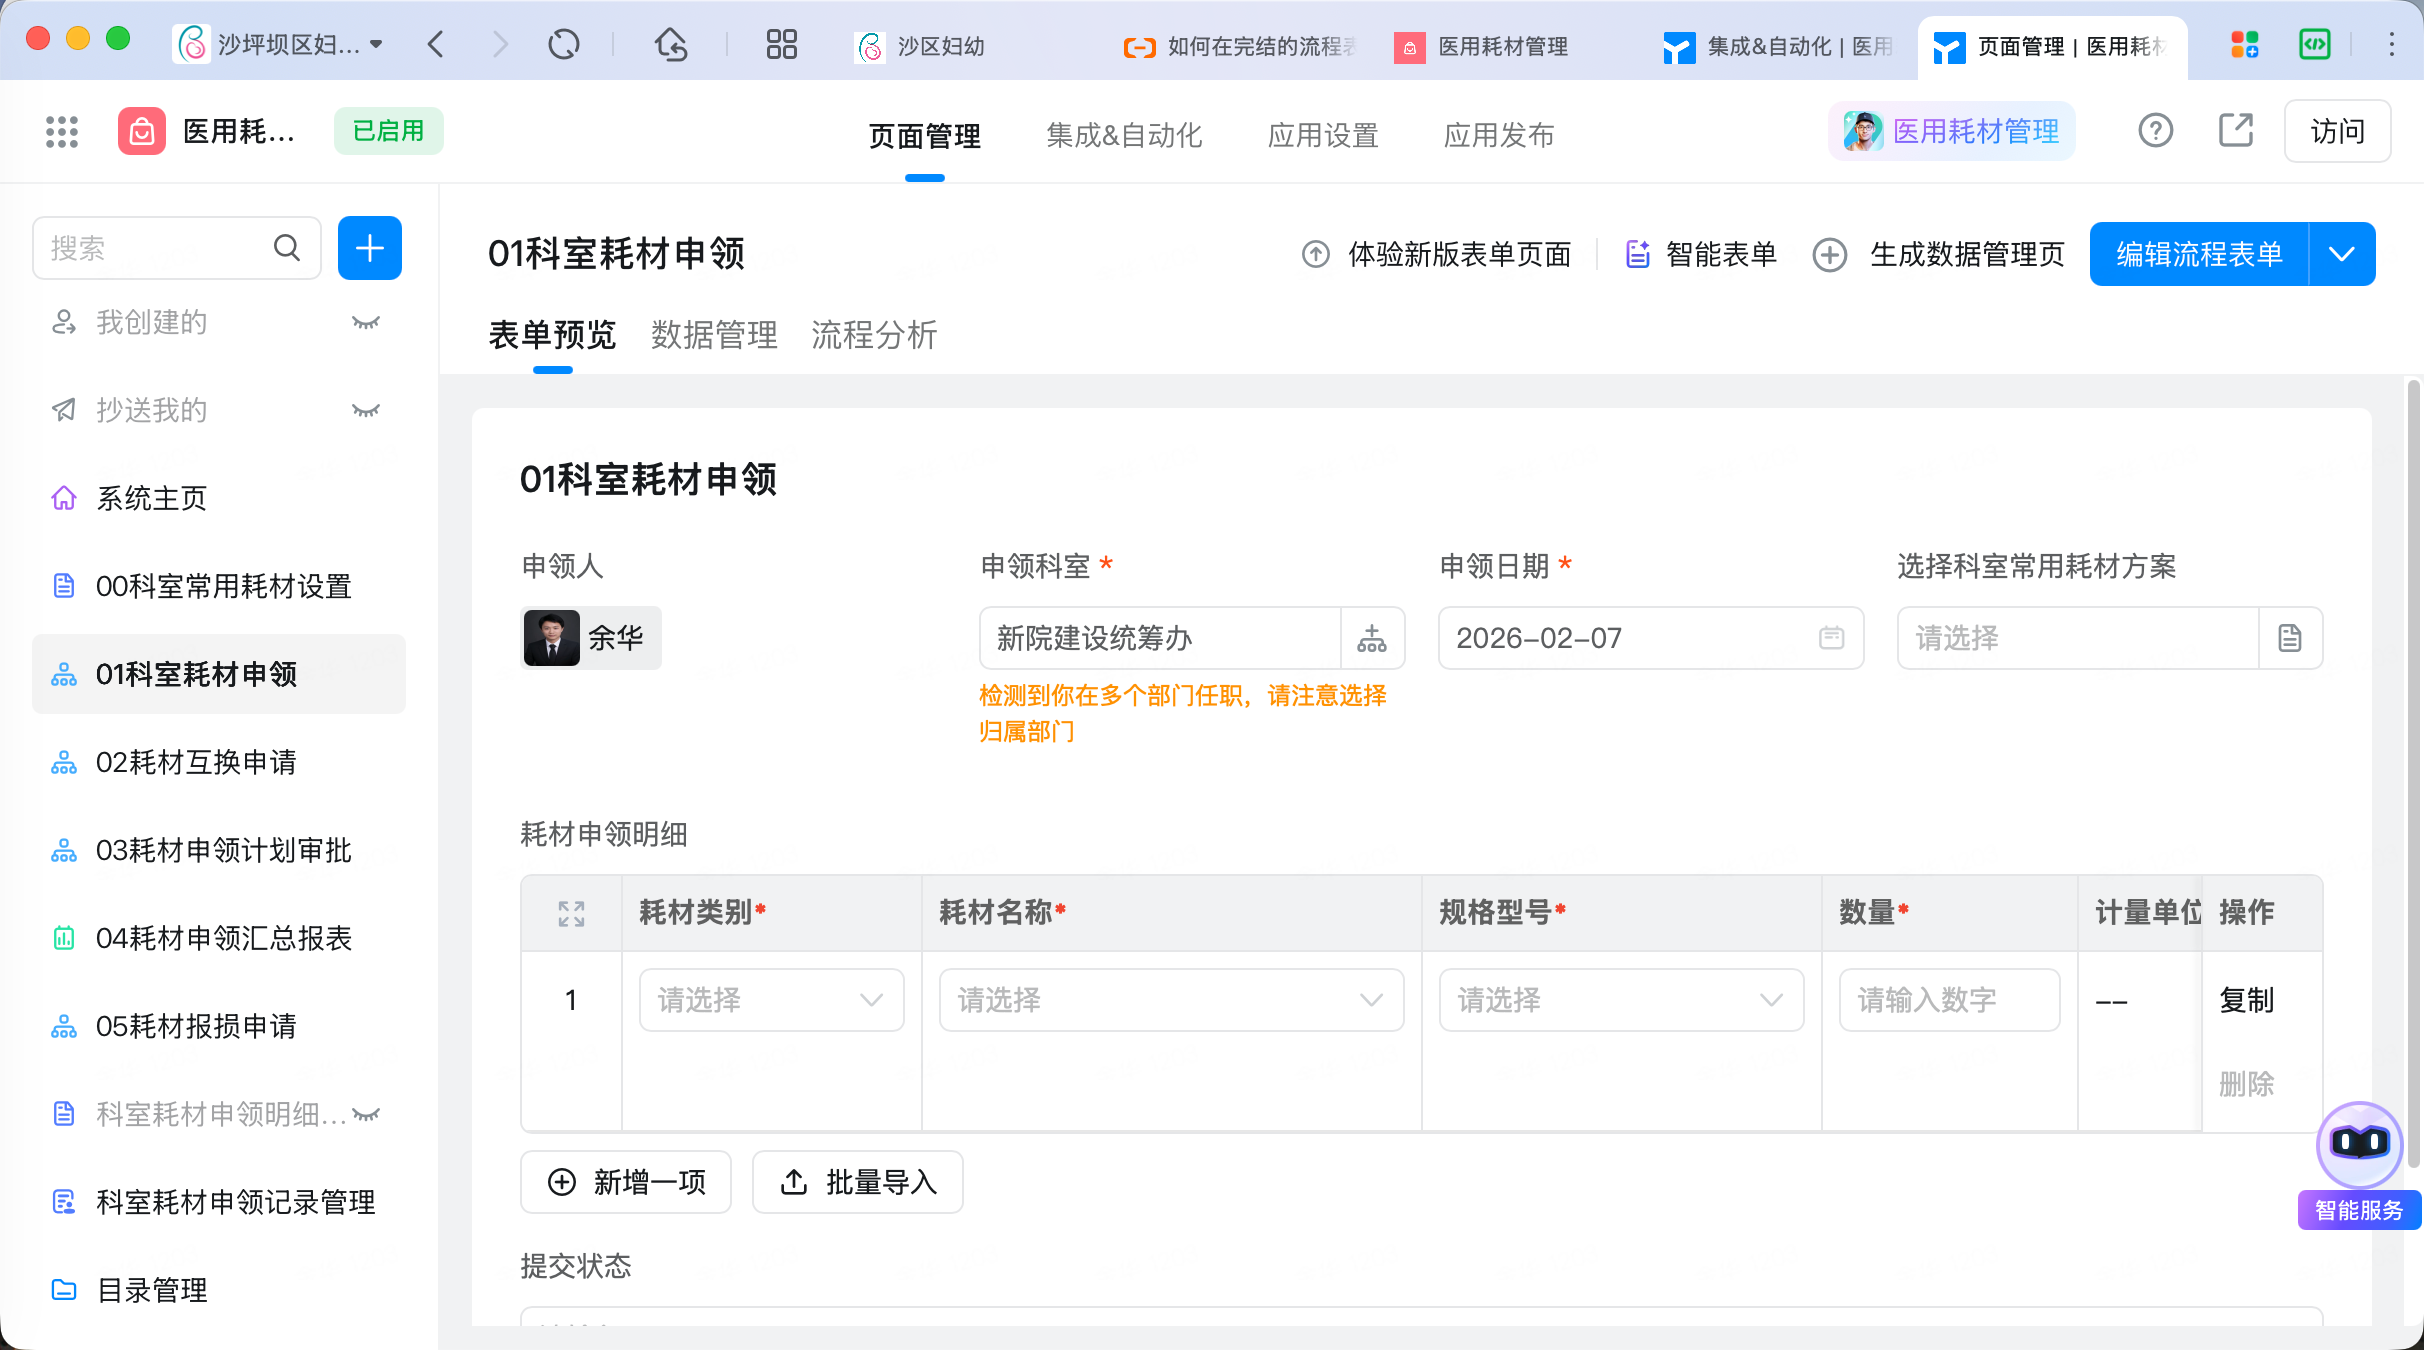Click the 新增一项 button

pos(626,1182)
